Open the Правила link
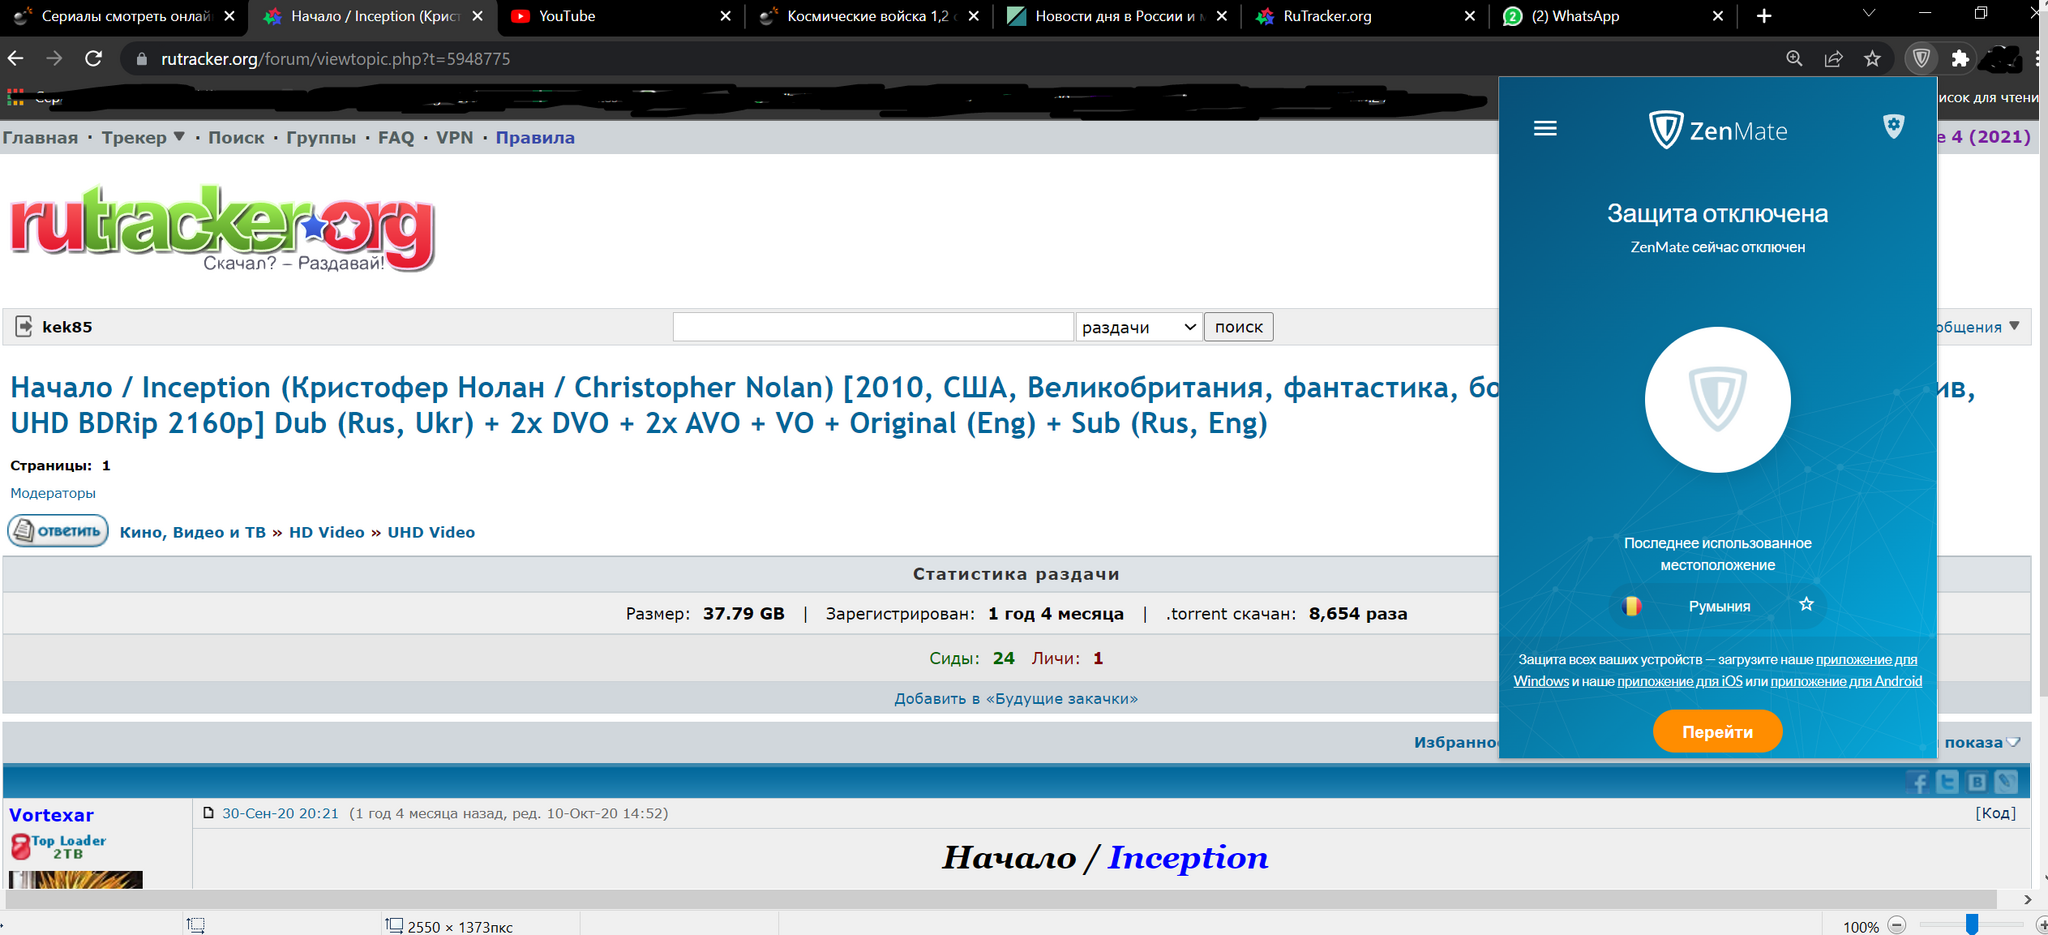This screenshot has width=2048, height=935. [x=535, y=138]
